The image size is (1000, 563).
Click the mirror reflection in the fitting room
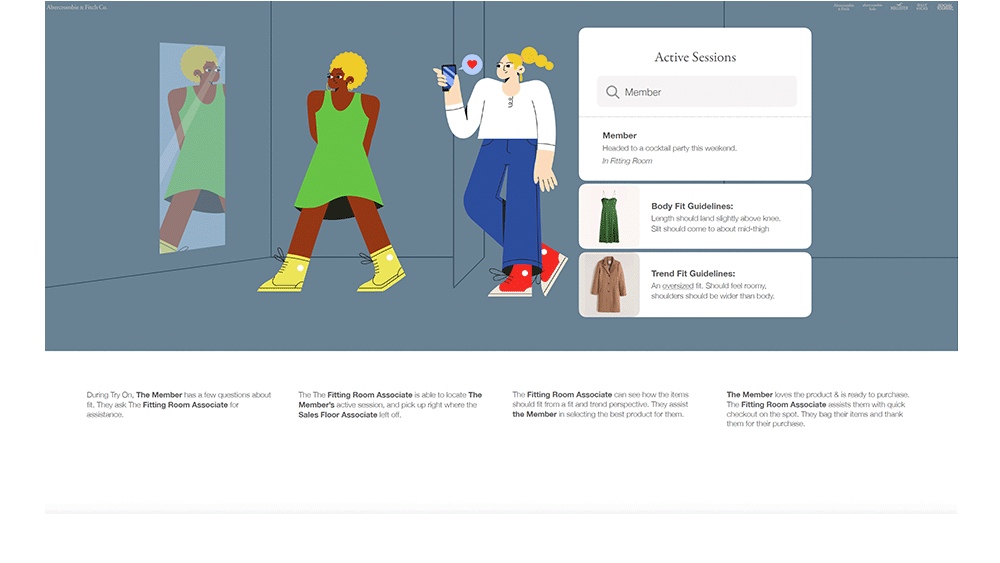pyautogui.click(x=192, y=150)
